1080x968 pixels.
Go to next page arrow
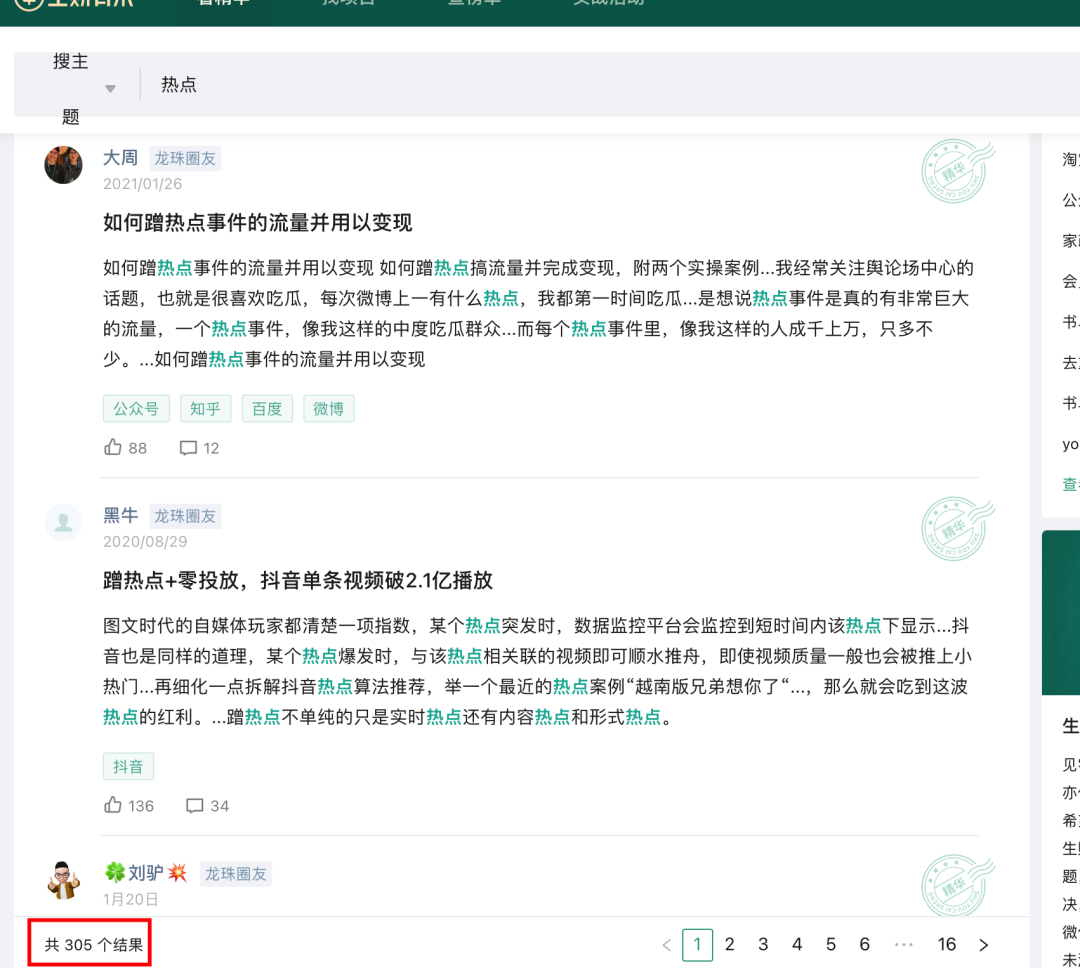(984, 945)
